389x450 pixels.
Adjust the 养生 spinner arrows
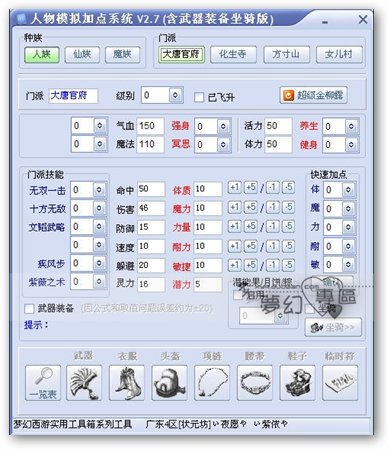click(x=351, y=126)
